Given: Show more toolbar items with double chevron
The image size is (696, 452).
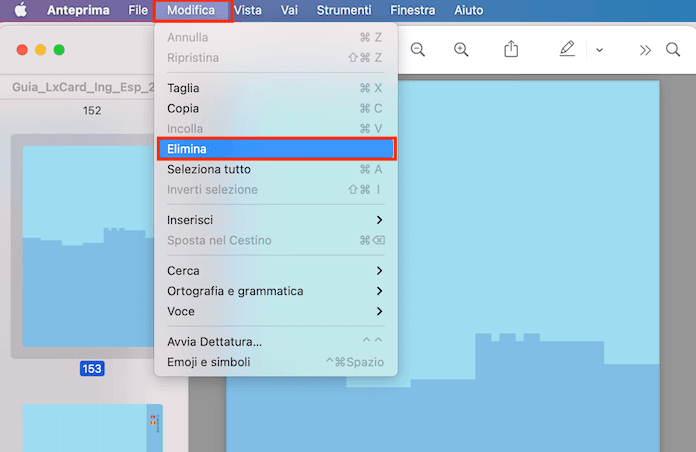Looking at the screenshot, I should (x=645, y=50).
